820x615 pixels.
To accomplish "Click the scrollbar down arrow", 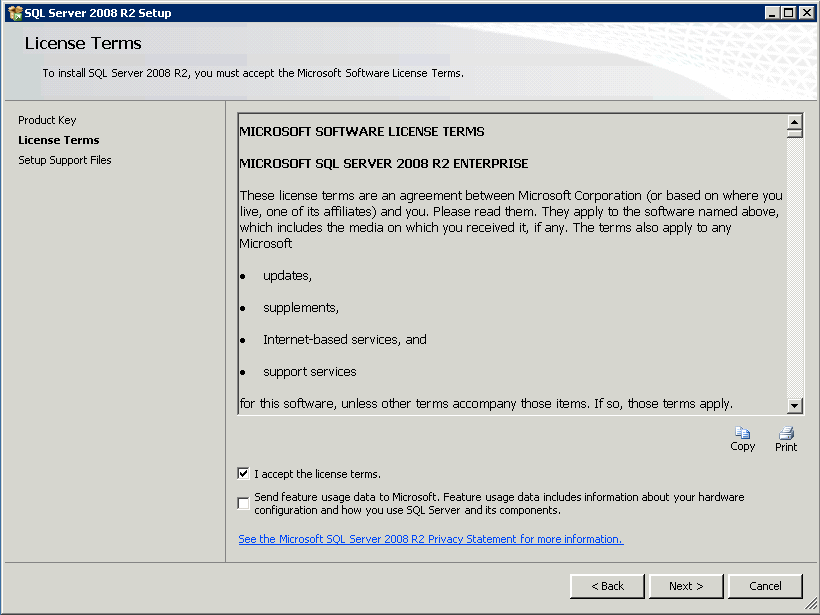I will [795, 405].
